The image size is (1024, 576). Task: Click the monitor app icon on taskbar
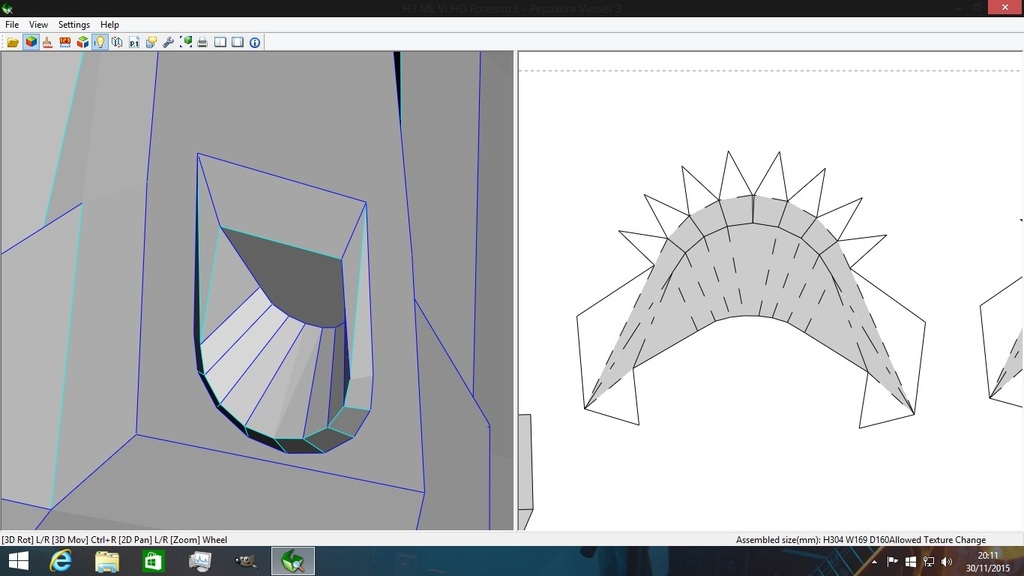pyautogui.click(x=199, y=561)
